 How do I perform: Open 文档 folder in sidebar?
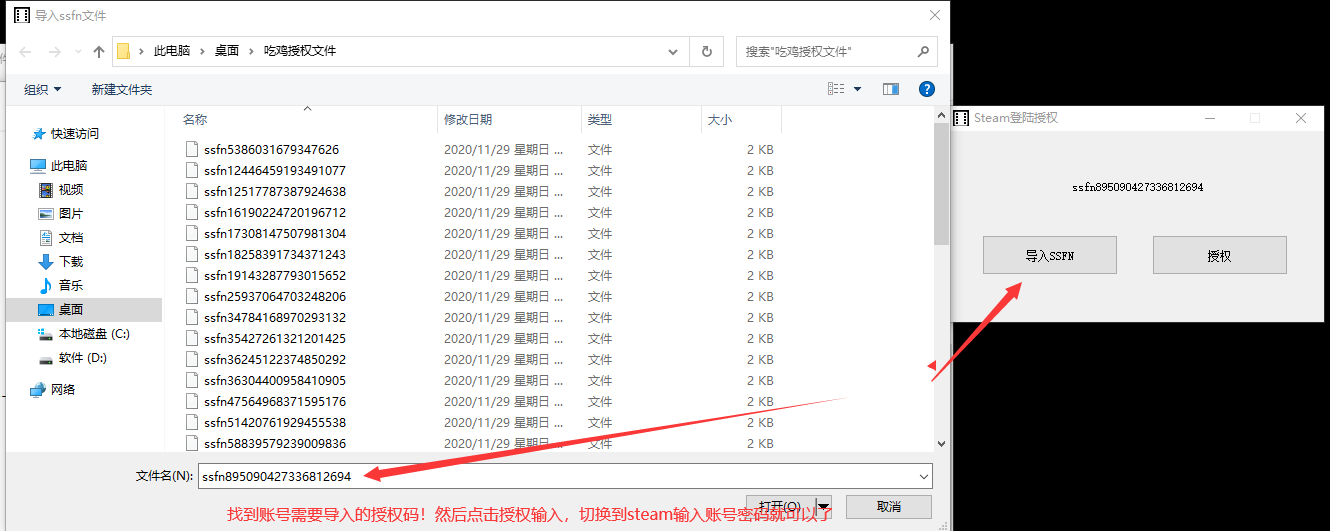click(x=71, y=237)
